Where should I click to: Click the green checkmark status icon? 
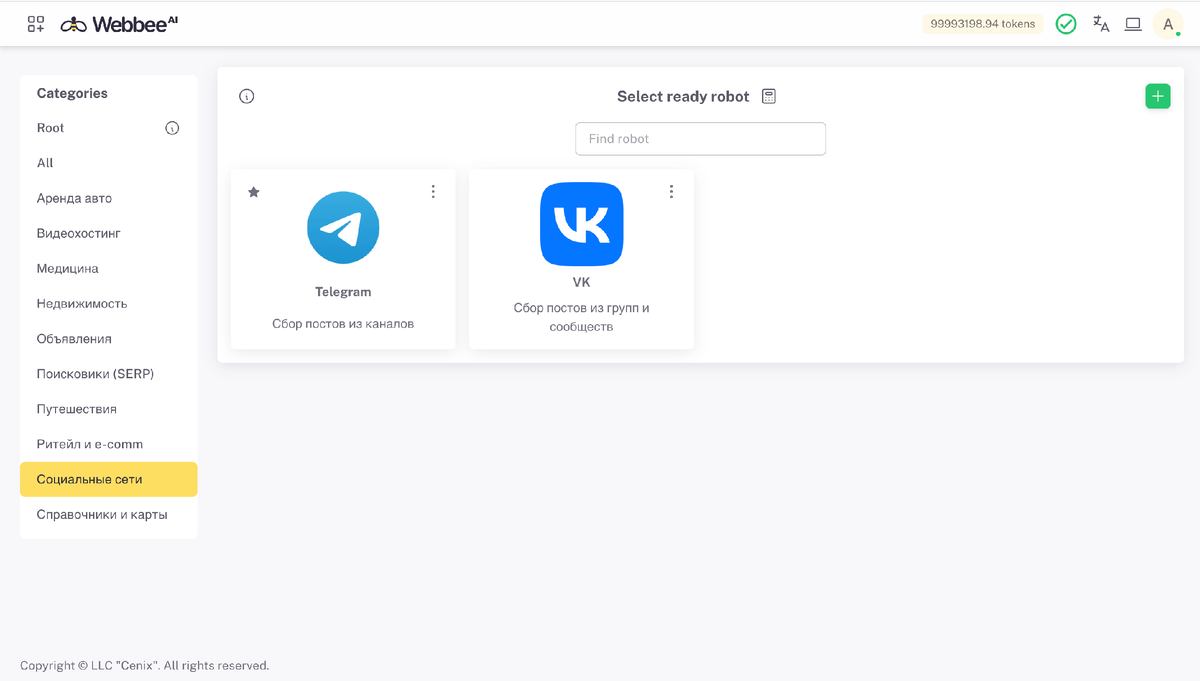coord(1066,24)
